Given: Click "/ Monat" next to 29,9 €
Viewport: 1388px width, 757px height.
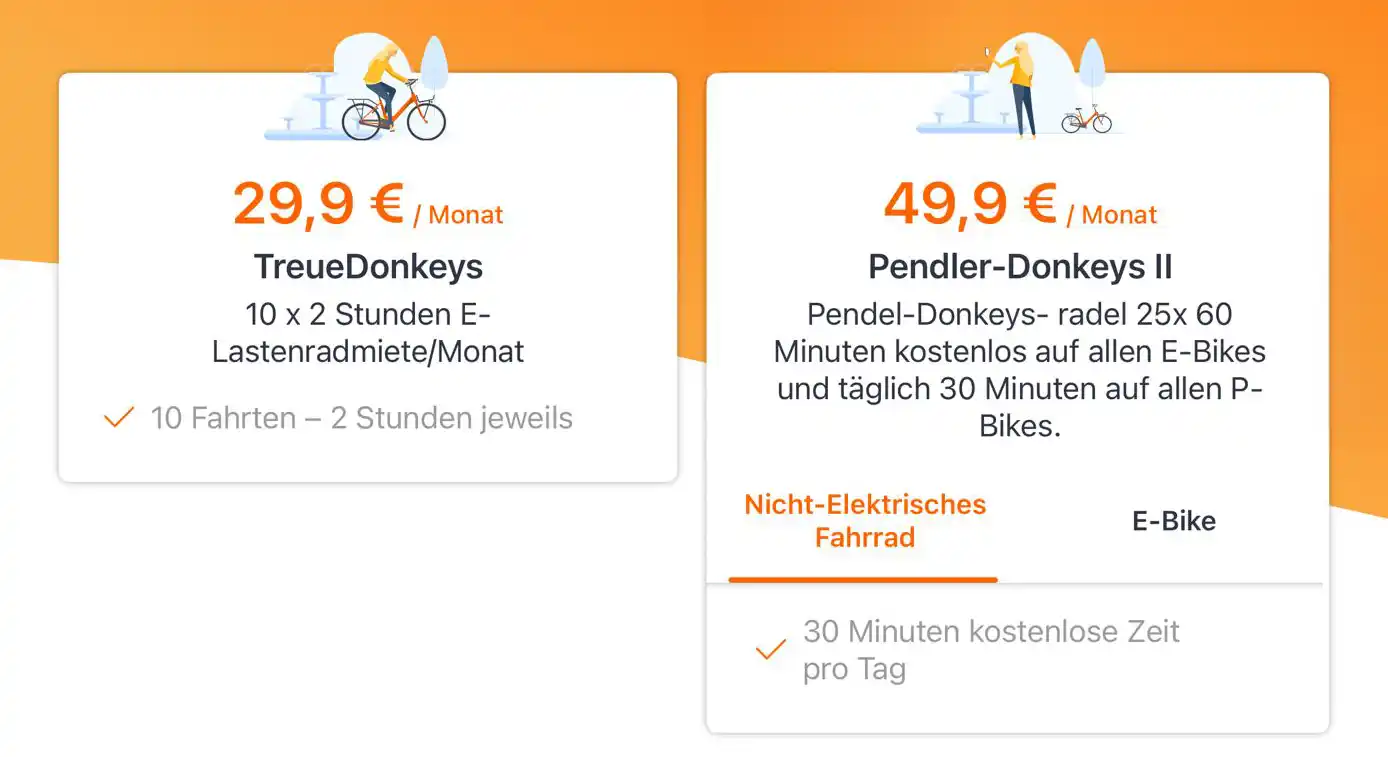Looking at the screenshot, I should (x=458, y=215).
